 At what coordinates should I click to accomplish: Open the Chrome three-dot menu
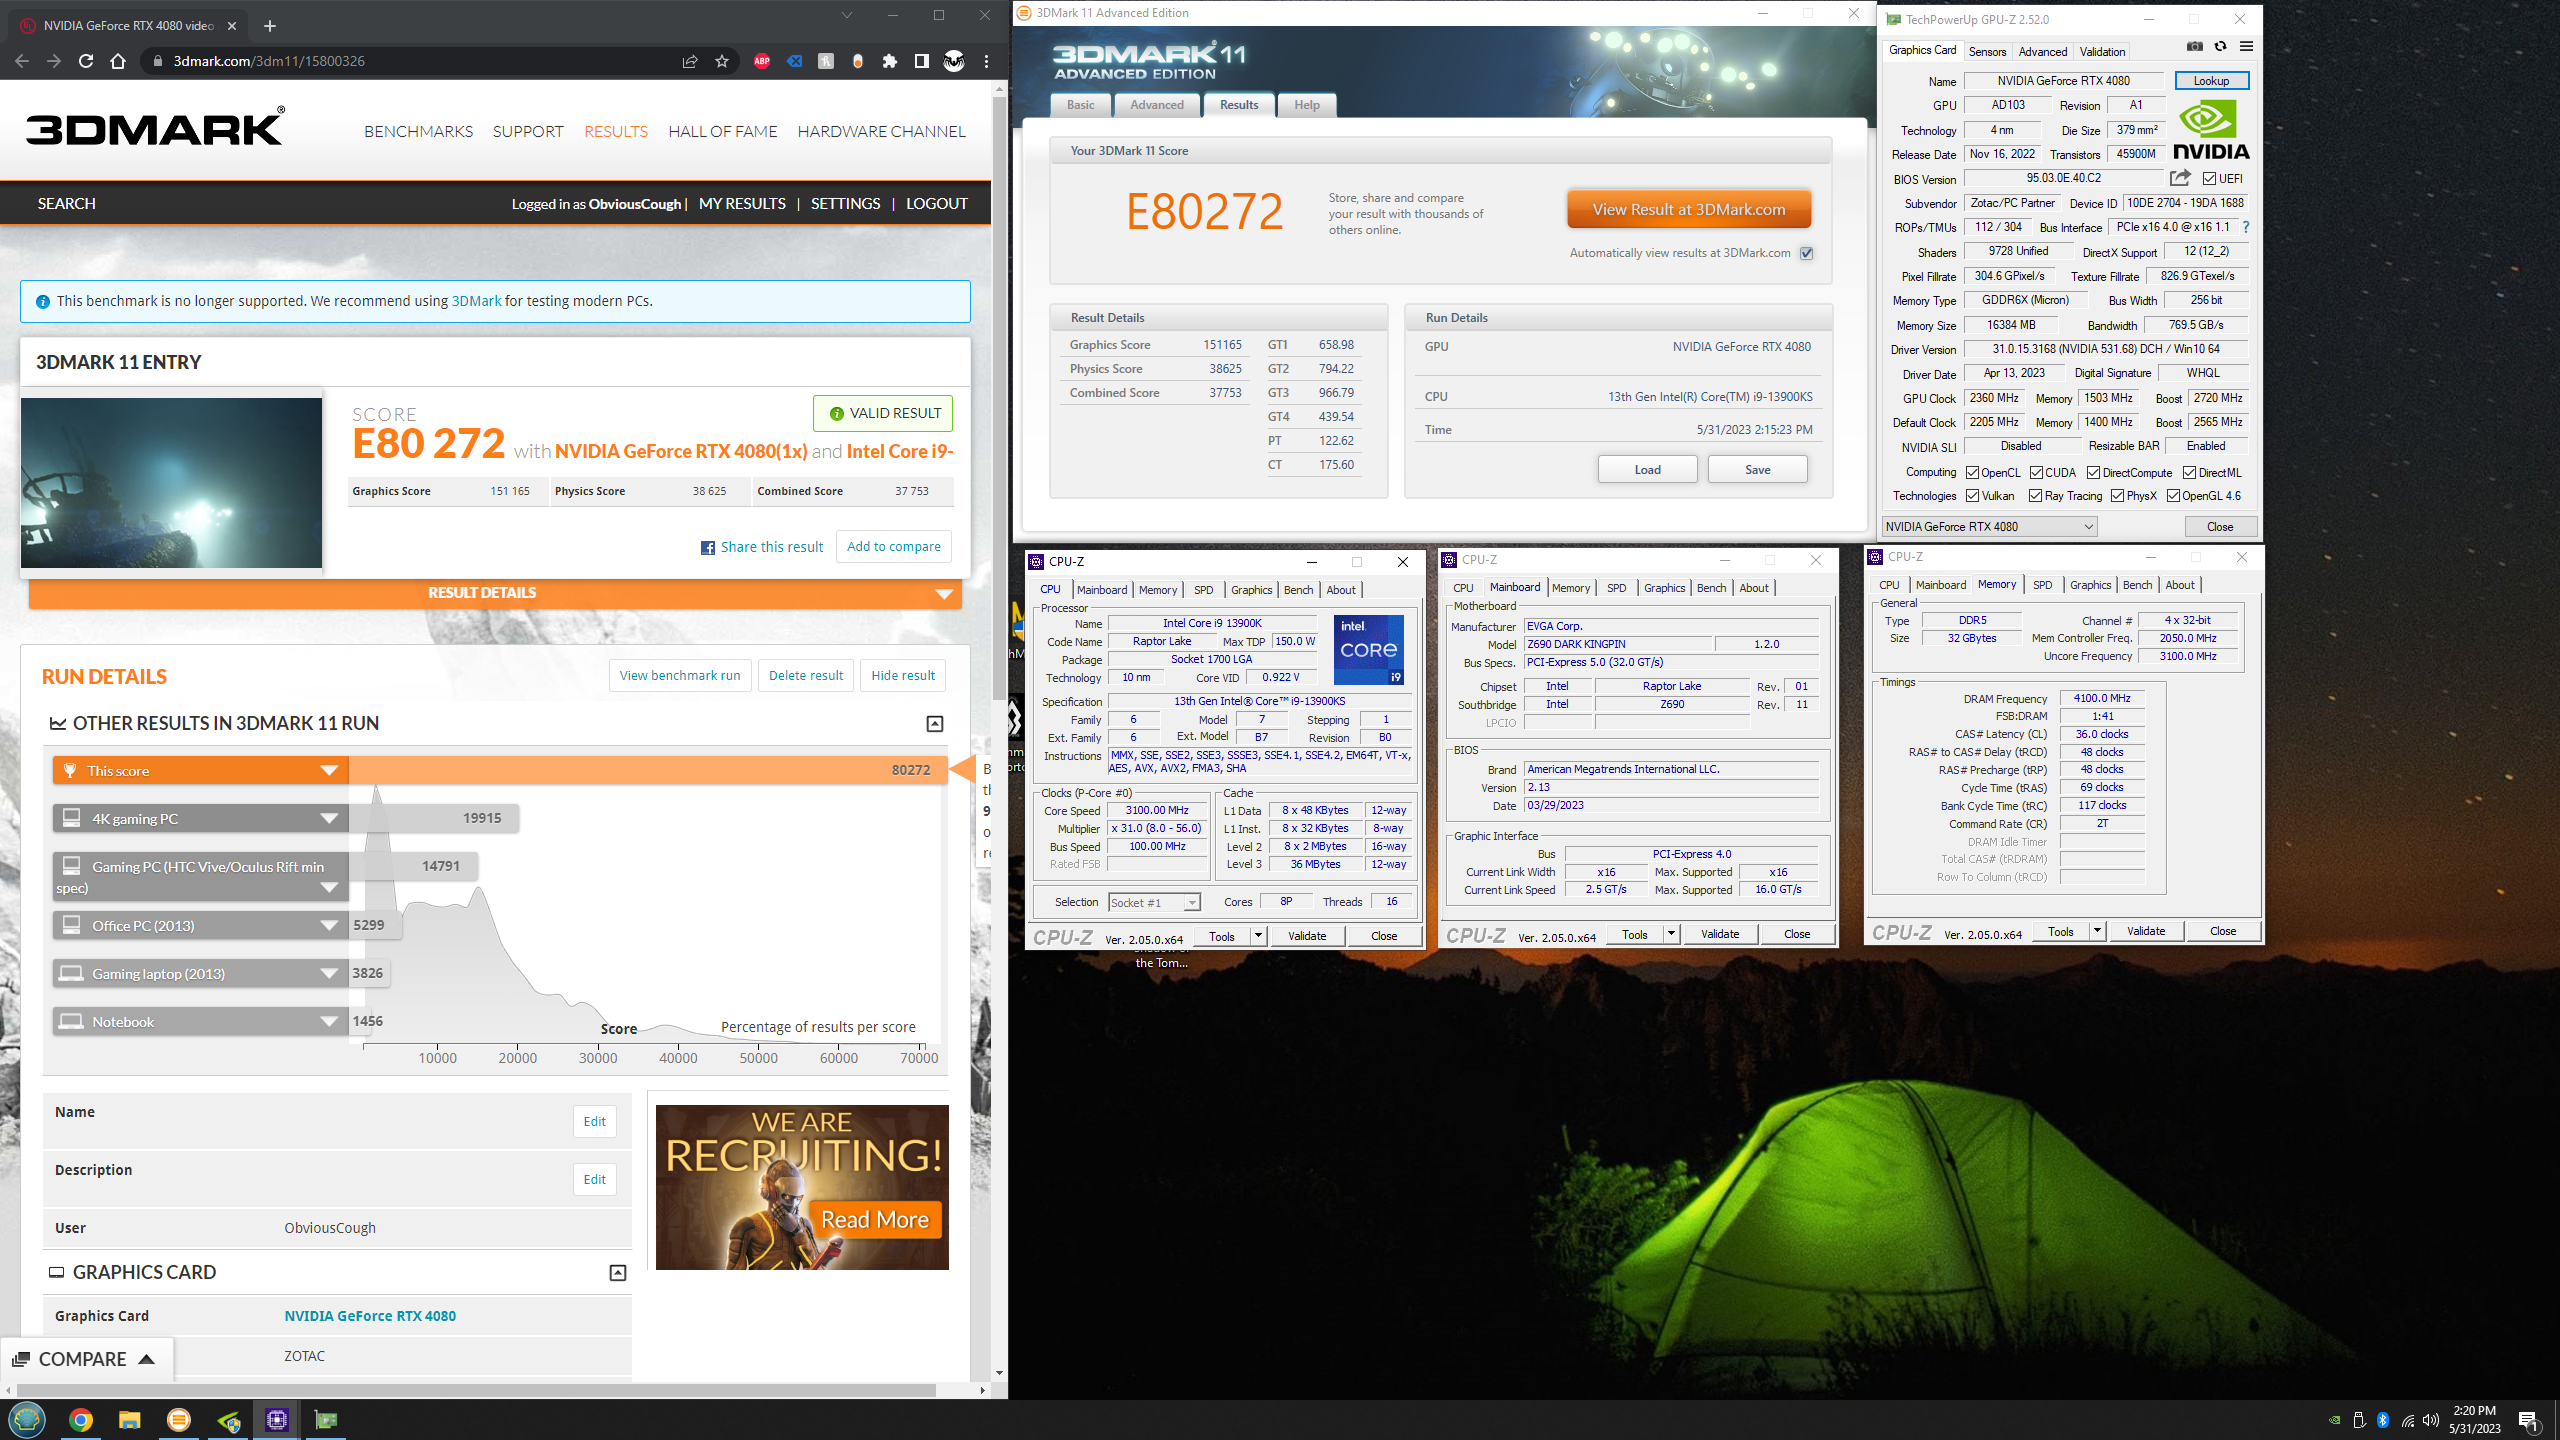click(x=986, y=61)
